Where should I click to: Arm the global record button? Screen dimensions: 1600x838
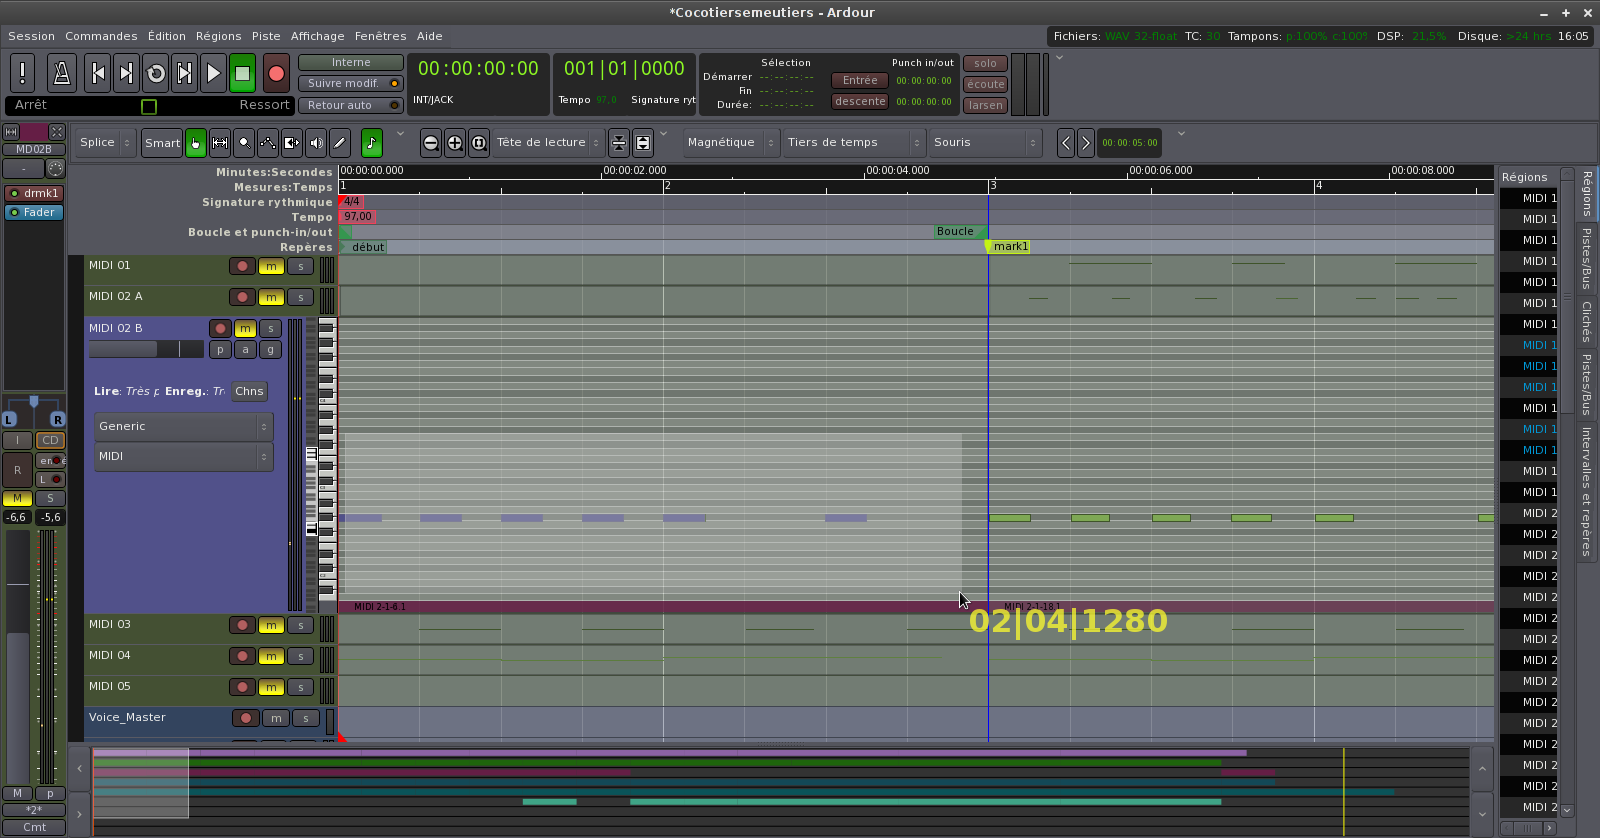tap(276, 73)
